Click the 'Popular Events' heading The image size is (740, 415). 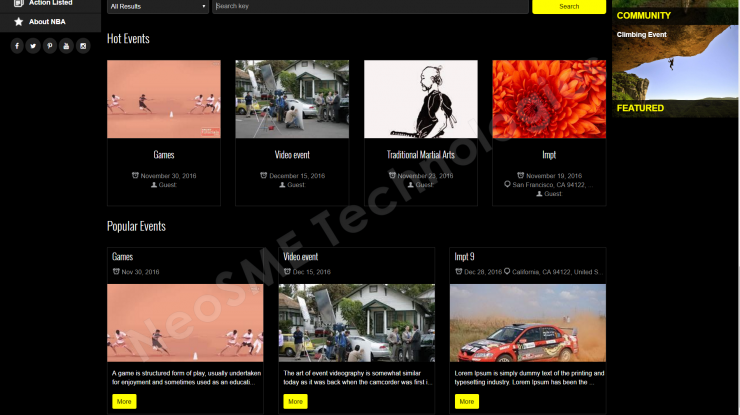tap(136, 226)
